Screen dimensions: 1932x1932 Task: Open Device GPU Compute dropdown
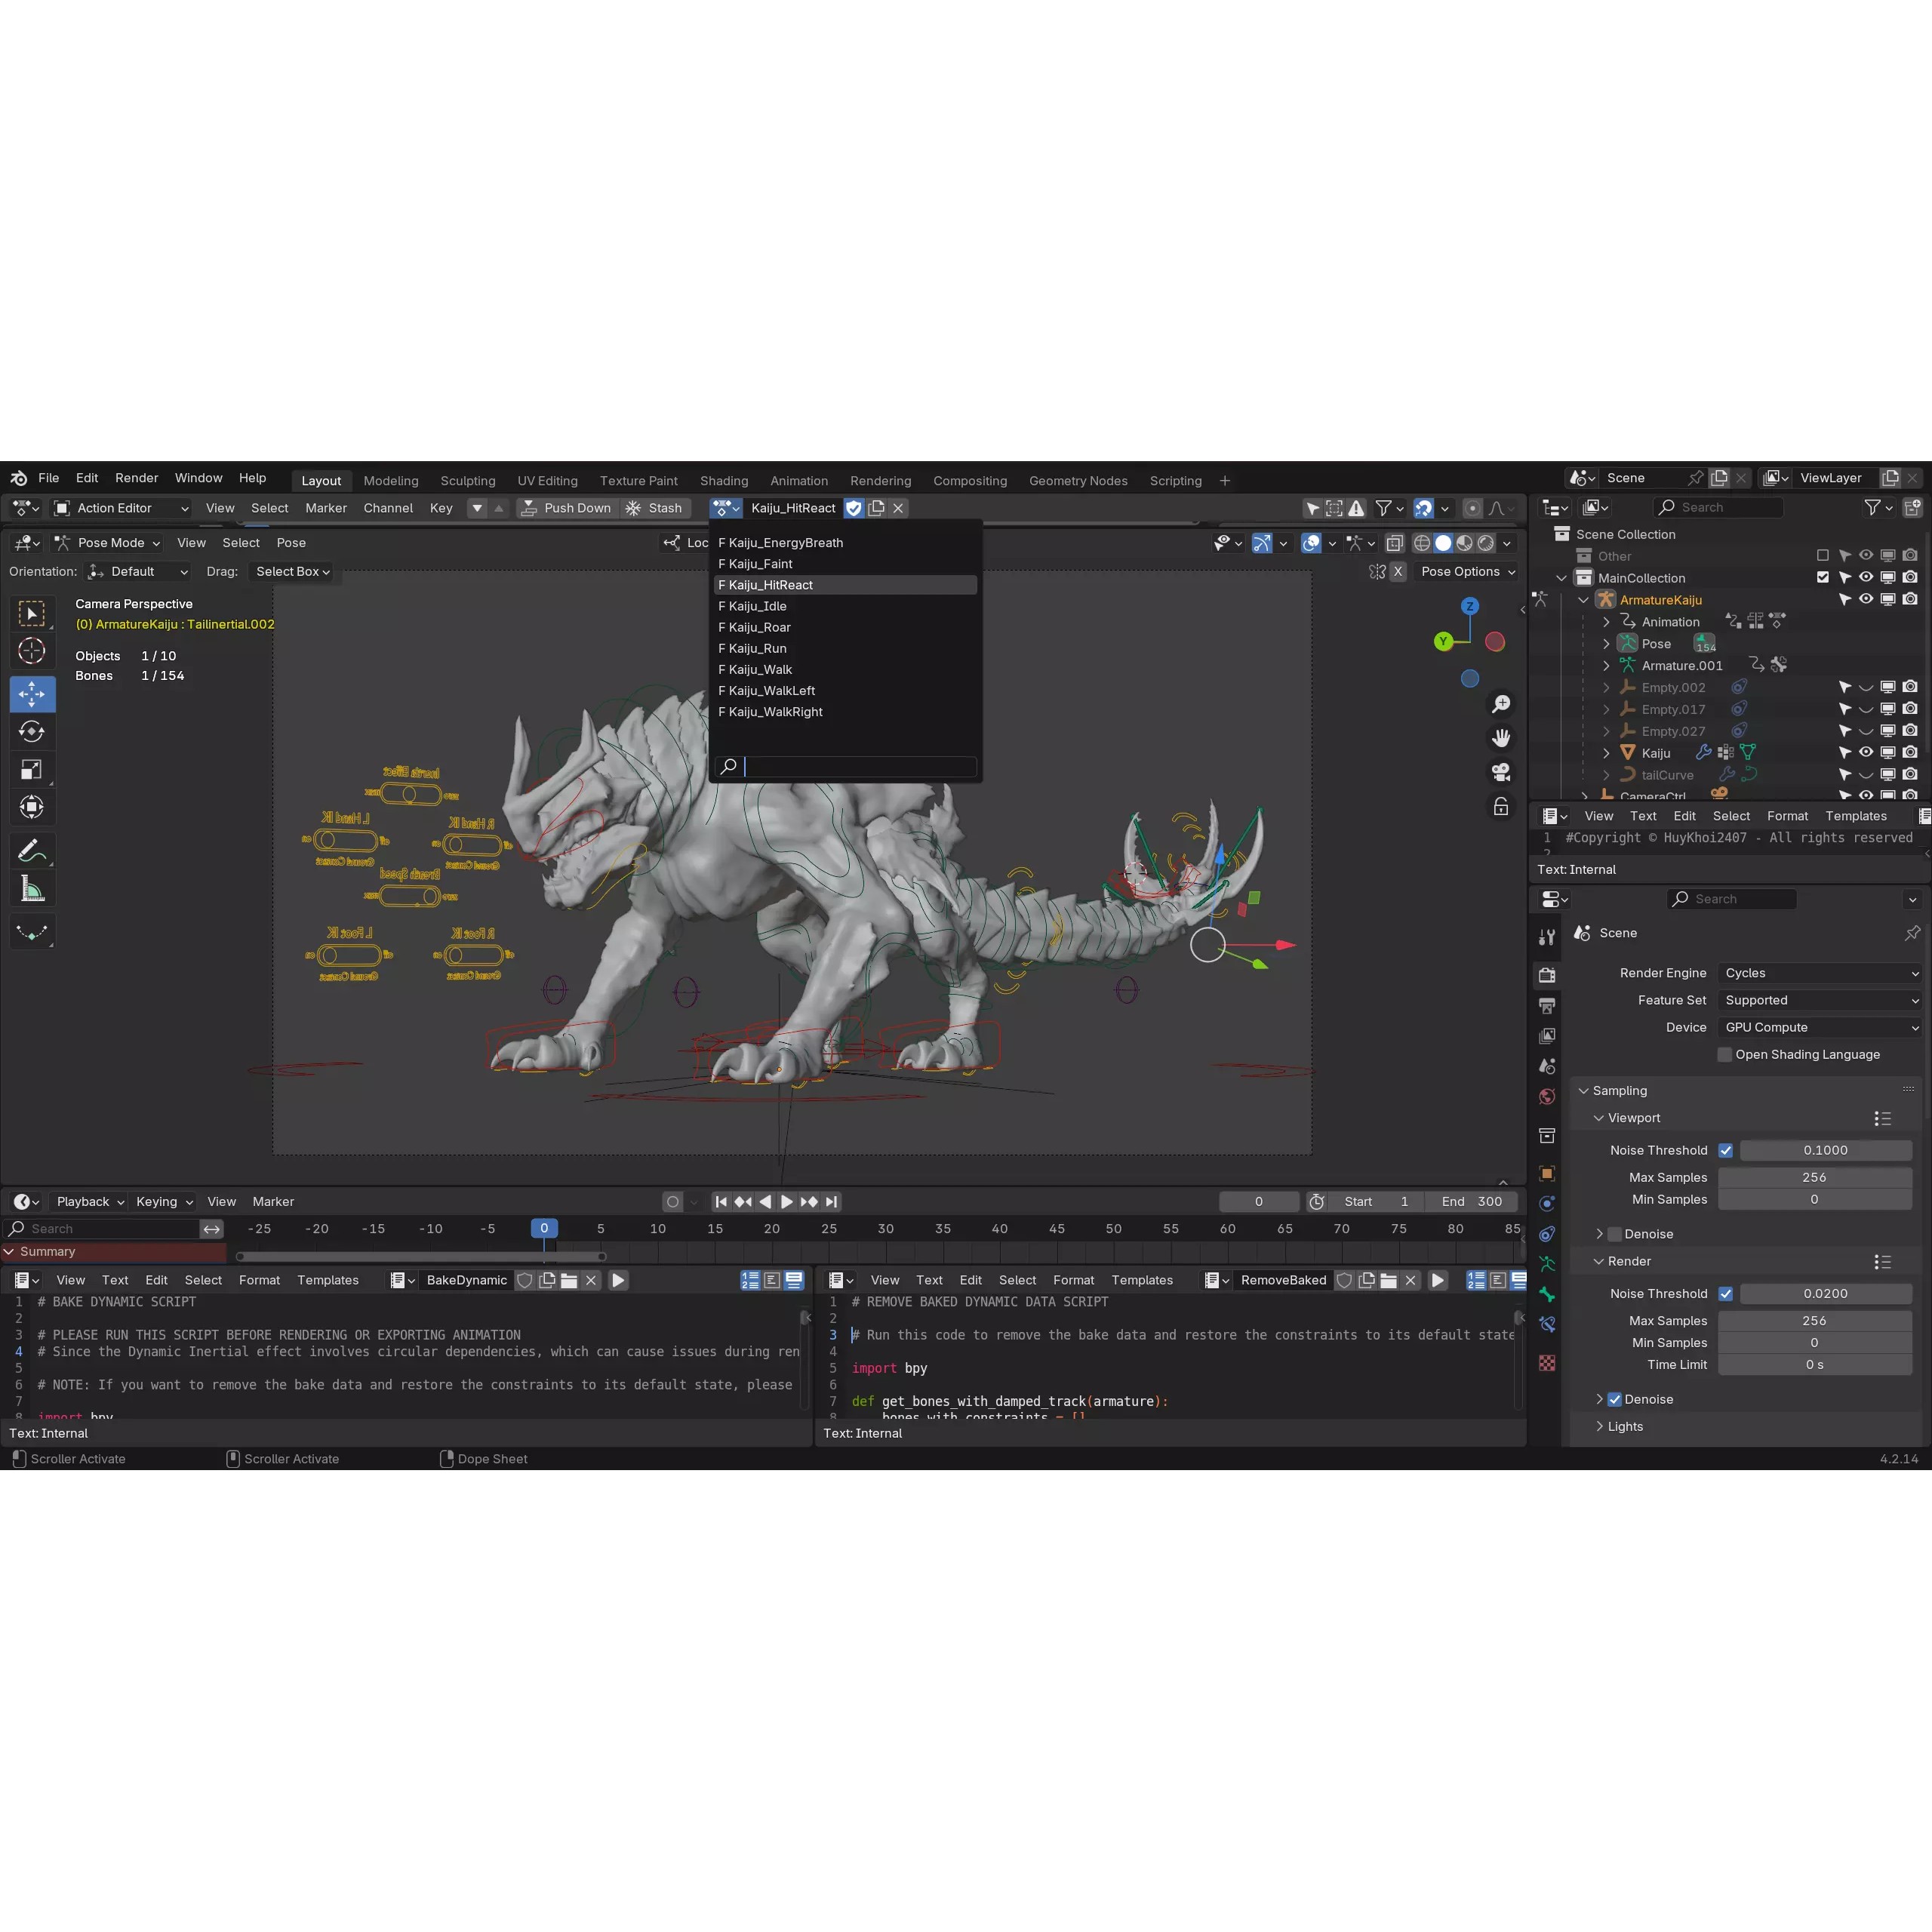pyautogui.click(x=1820, y=1027)
